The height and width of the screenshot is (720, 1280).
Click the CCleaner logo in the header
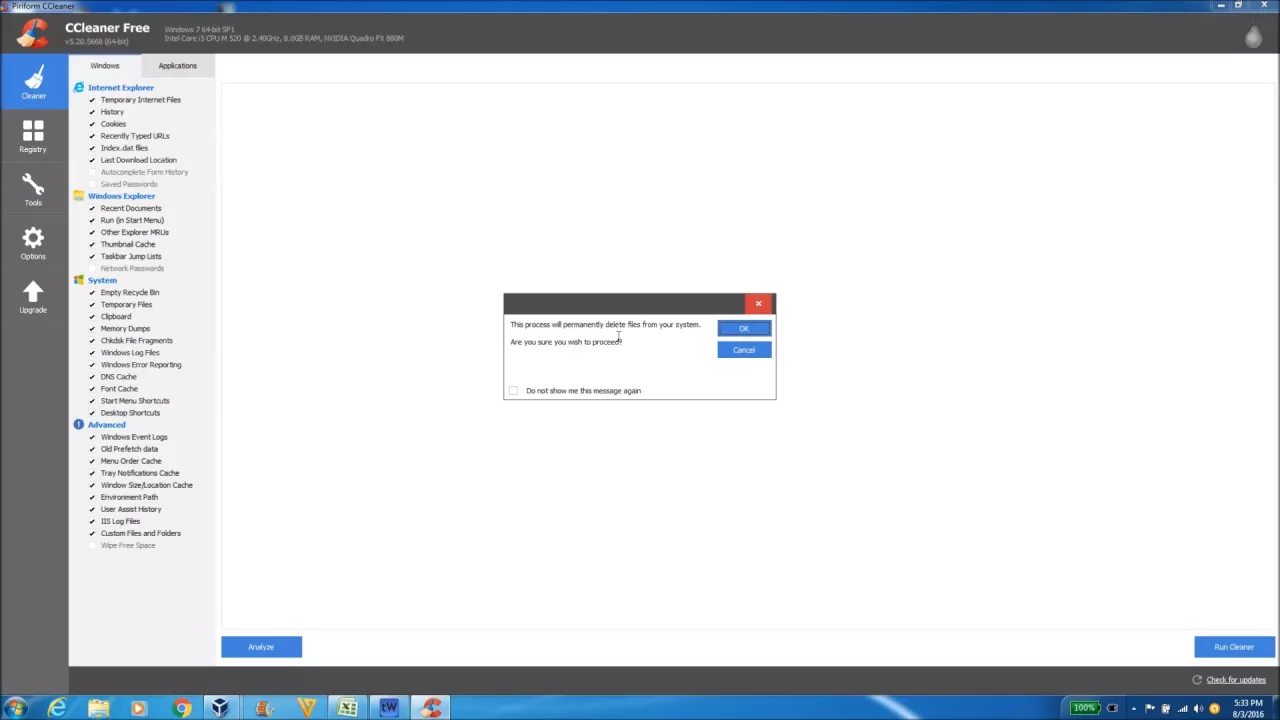[32, 34]
